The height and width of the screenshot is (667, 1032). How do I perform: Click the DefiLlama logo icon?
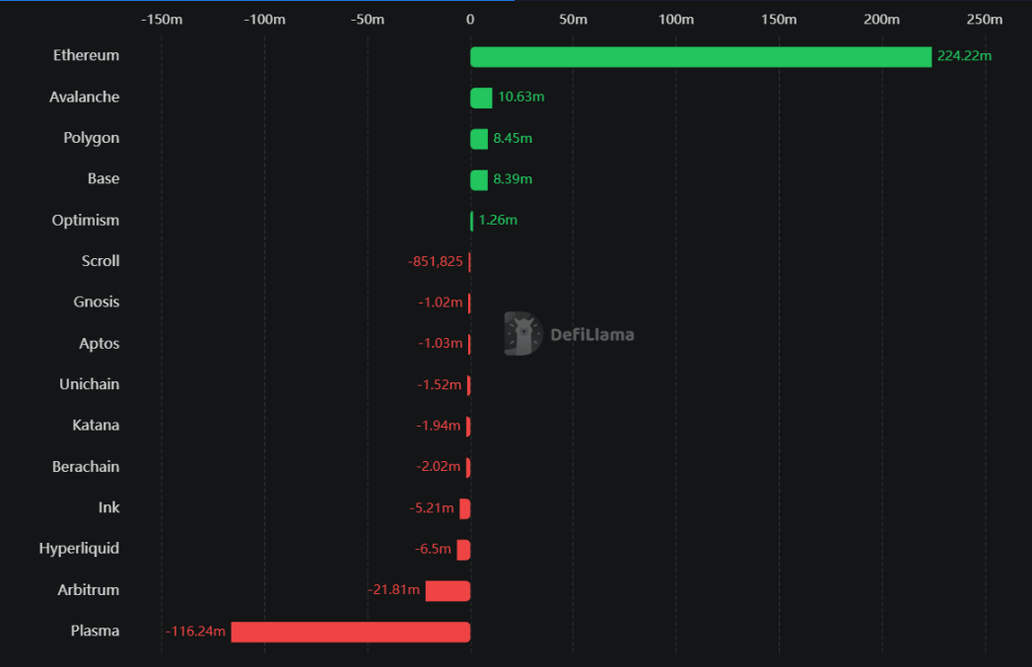522,334
